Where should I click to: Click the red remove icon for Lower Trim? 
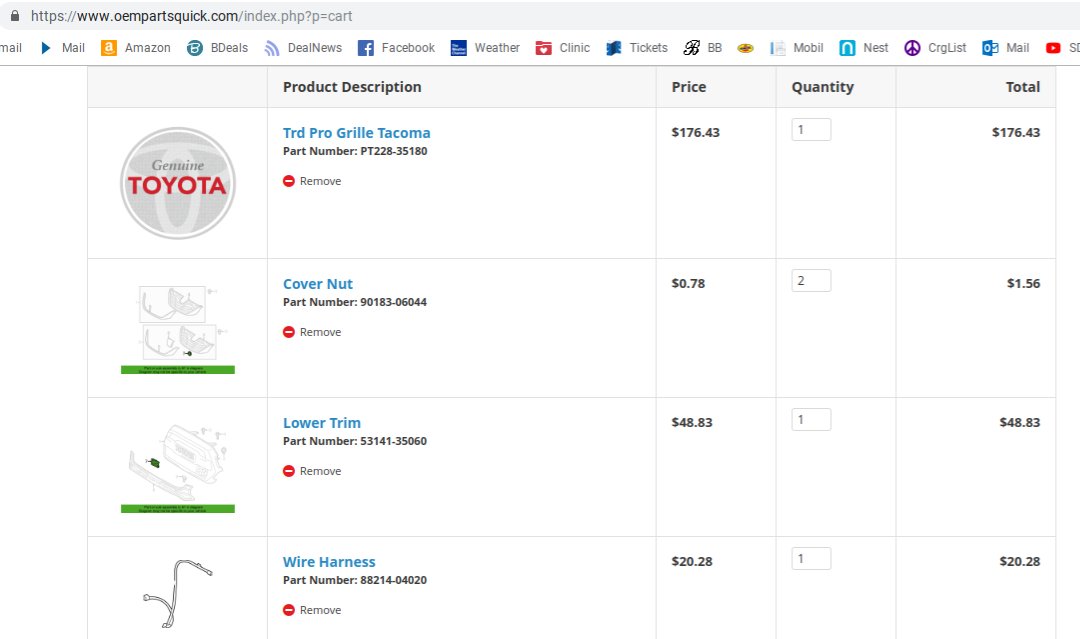[289, 471]
